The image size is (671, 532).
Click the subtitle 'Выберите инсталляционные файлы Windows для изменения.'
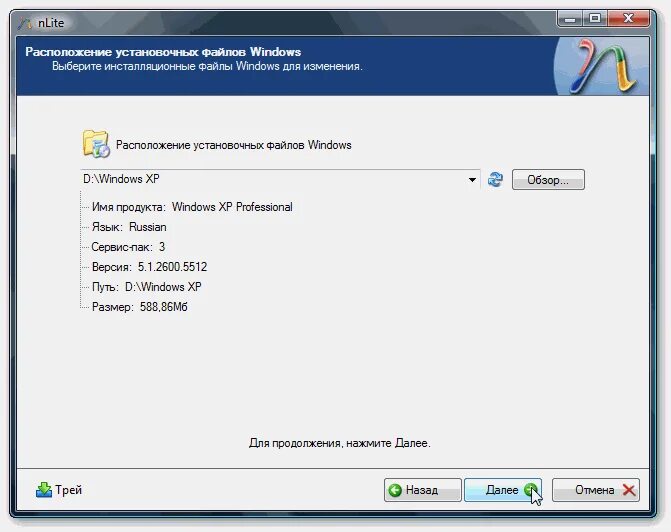click(x=207, y=66)
